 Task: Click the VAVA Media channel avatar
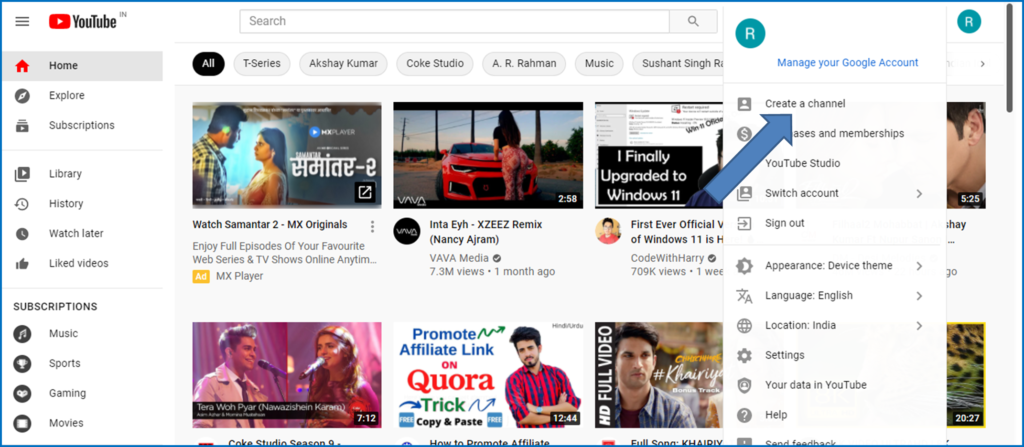pos(407,231)
